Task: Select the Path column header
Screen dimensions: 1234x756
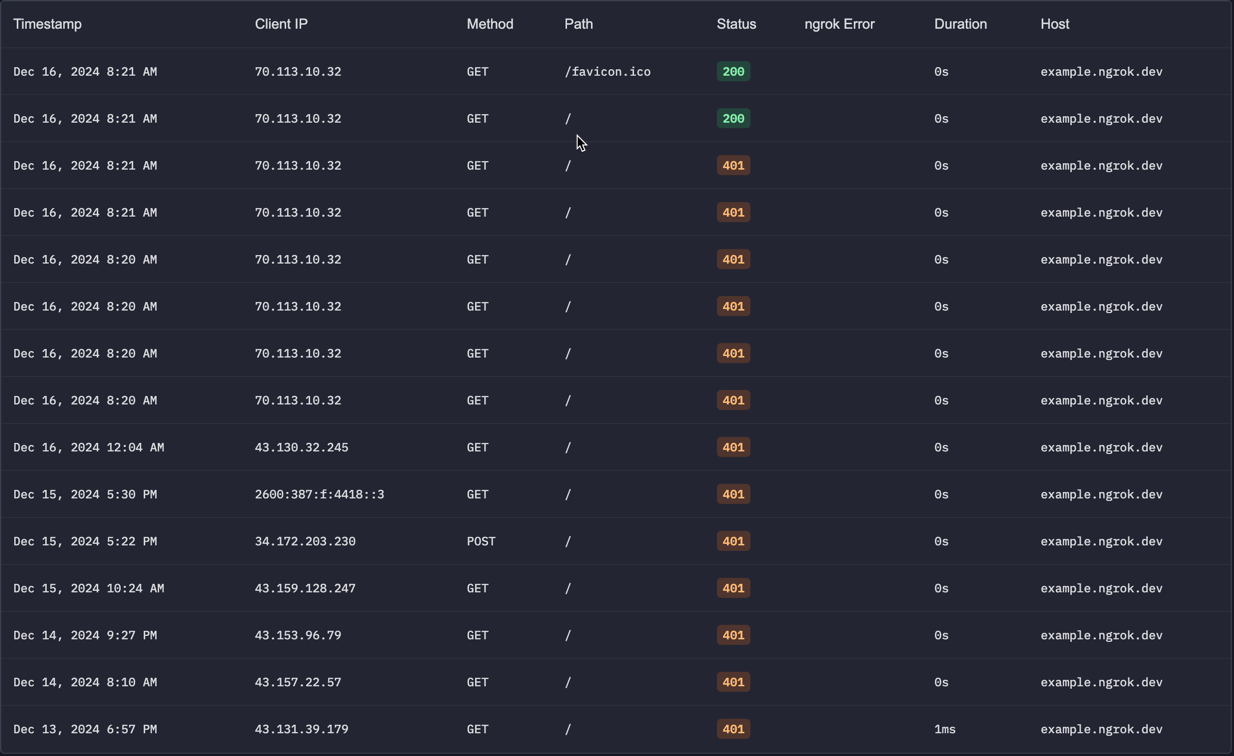Action: point(578,24)
